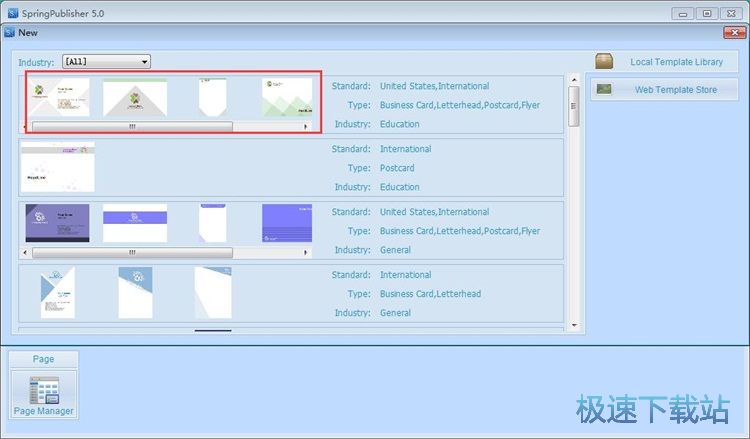Viewport: 750px width, 439px height.
Task: Click 'General' industry in the purple template row
Action: tap(395, 250)
